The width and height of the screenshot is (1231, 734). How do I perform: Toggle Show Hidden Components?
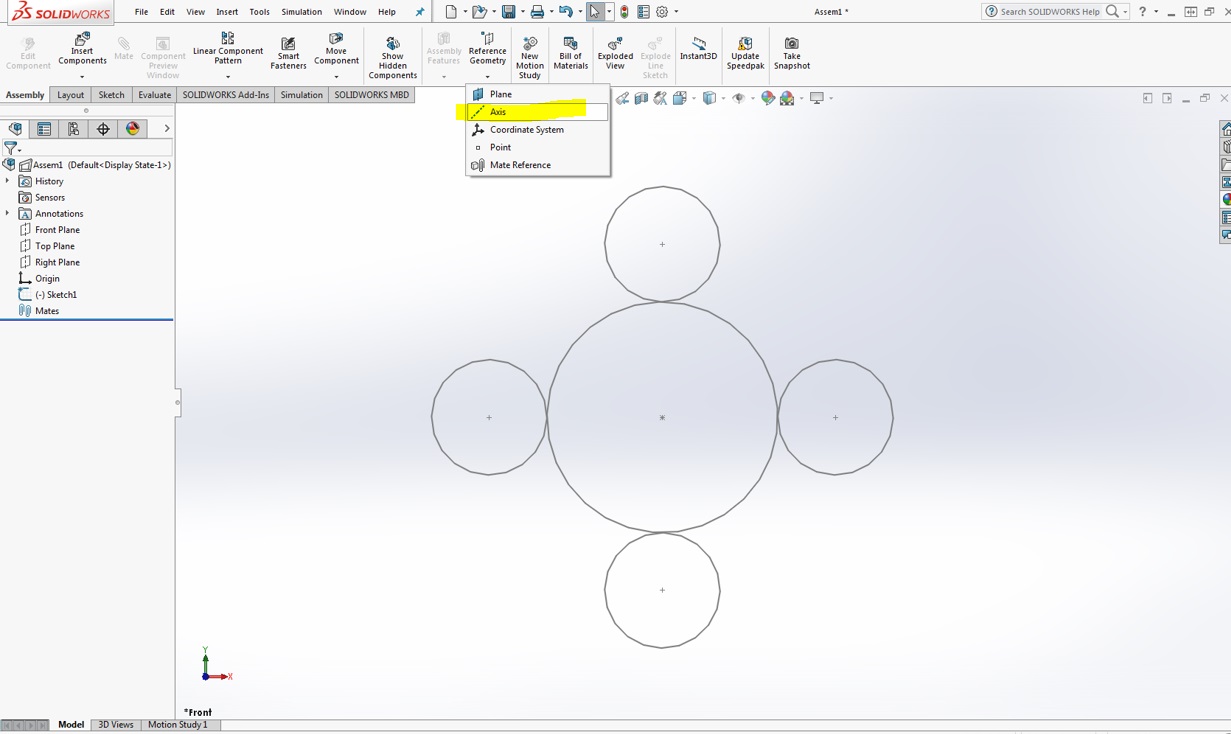click(x=392, y=57)
